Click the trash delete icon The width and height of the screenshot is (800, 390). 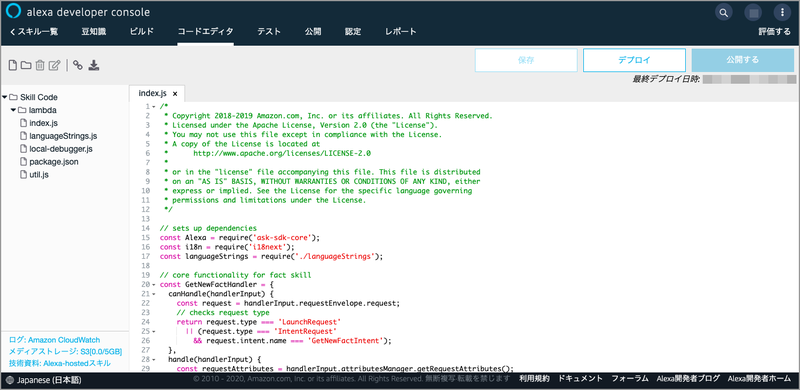pos(40,65)
